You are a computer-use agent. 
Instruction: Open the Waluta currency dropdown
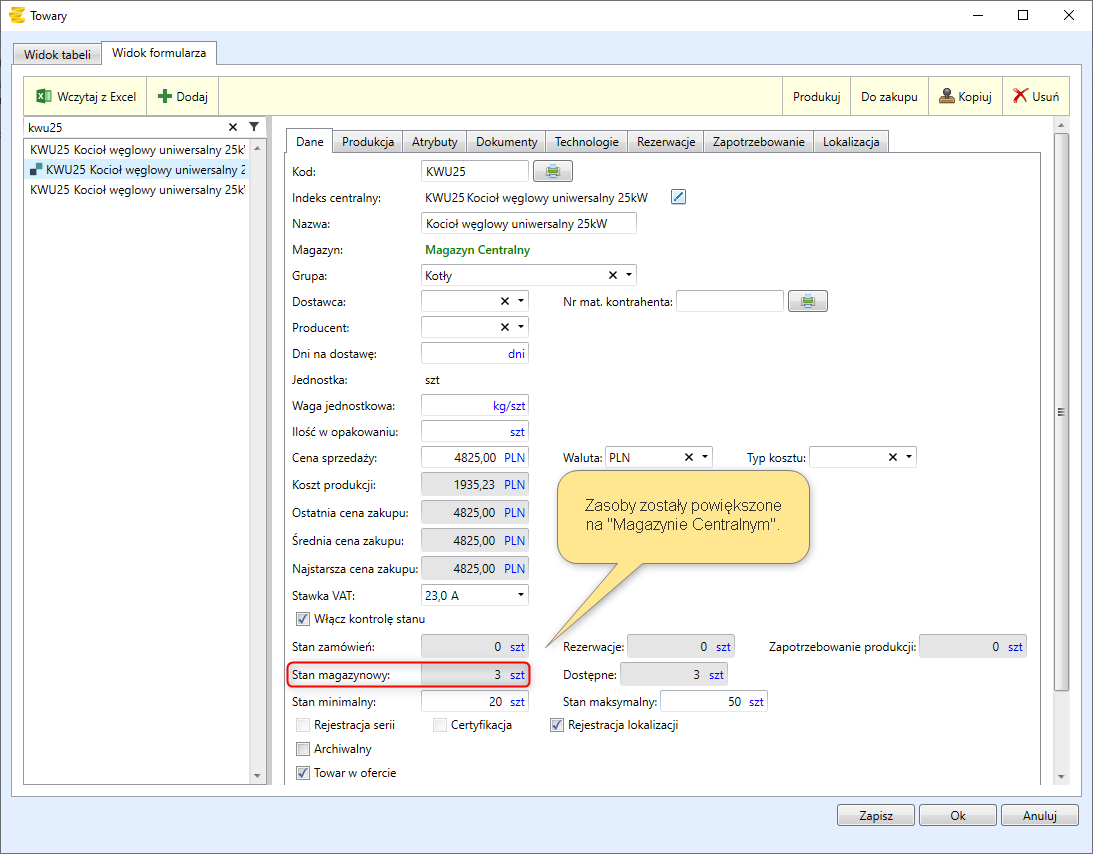[x=706, y=457]
